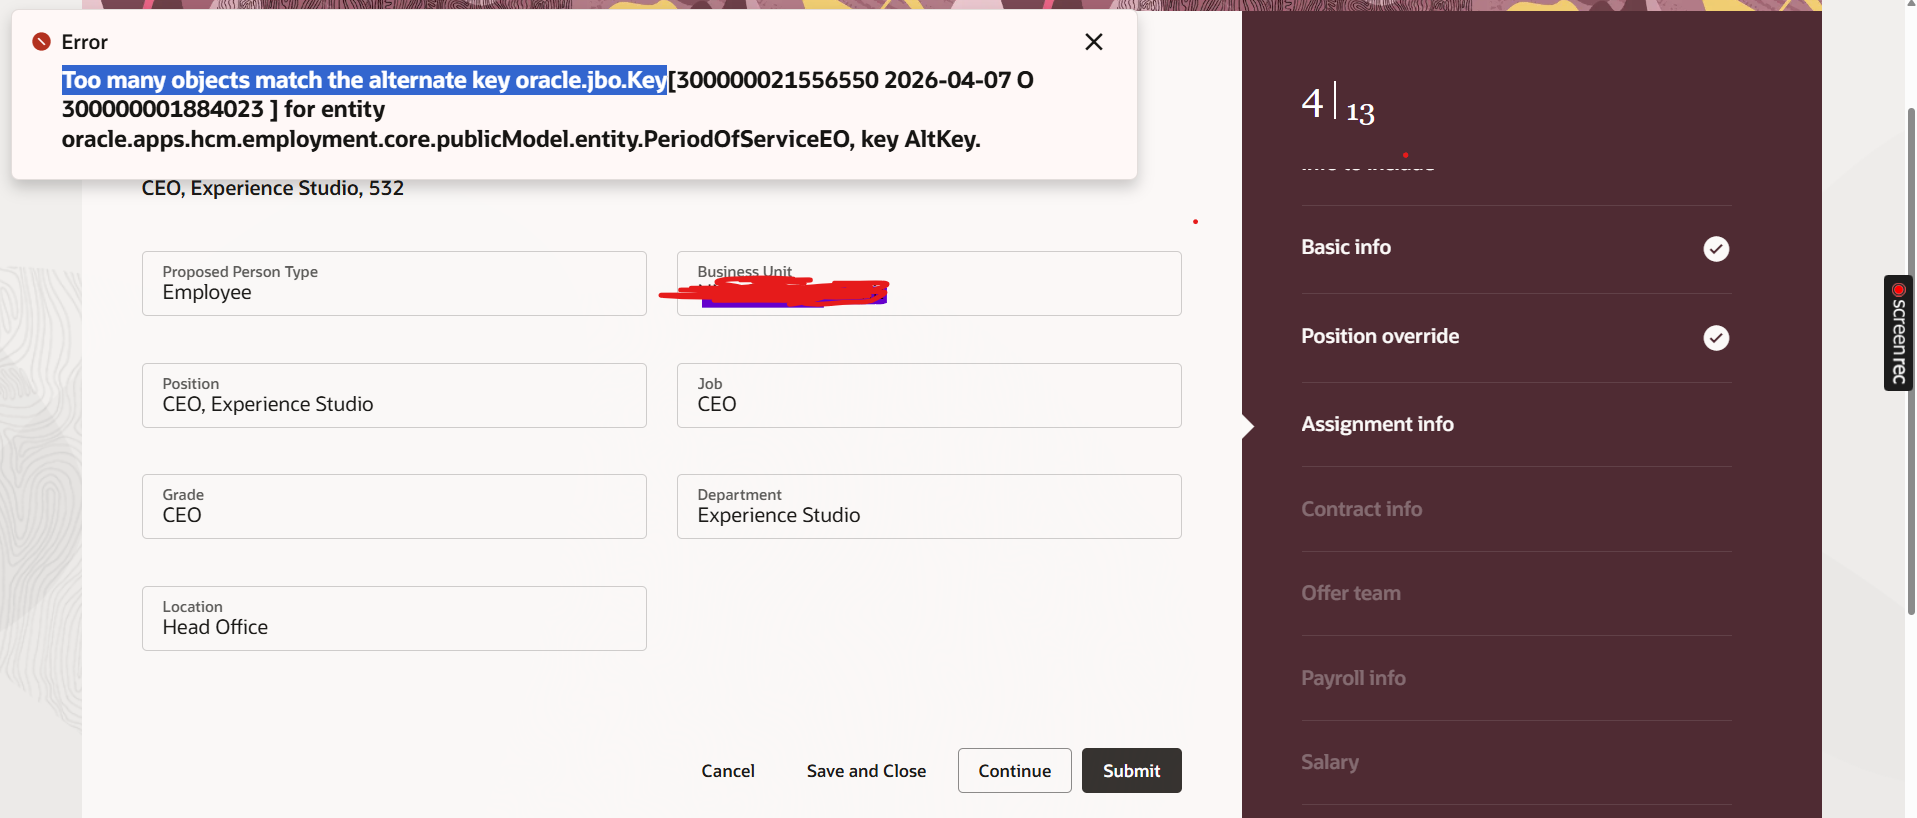Click the 'CEO, Experience Studio, 532' heading
Screen dimensions: 1917x818
(x=273, y=188)
